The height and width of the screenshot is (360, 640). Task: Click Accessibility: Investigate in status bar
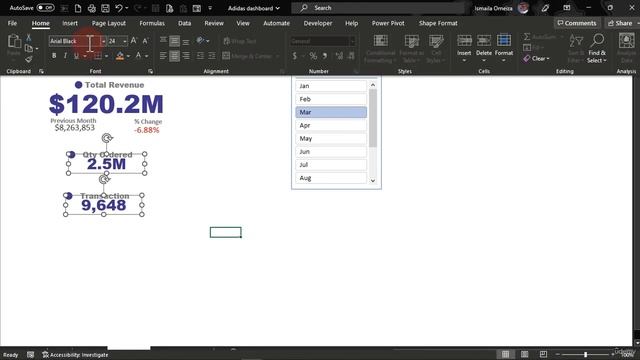[x=75, y=355]
